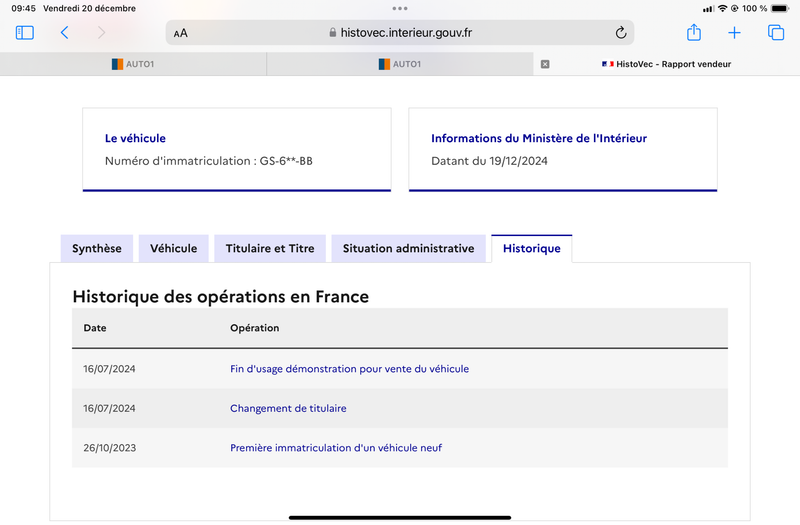
Task: Reload the histovec page
Action: click(620, 33)
